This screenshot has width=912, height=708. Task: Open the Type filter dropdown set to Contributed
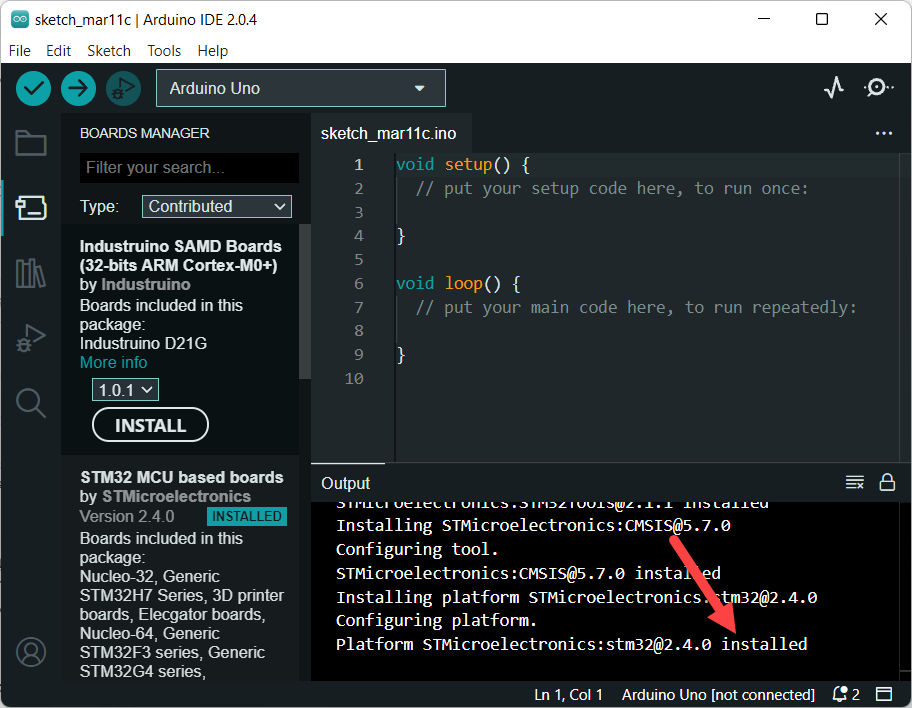click(x=216, y=207)
